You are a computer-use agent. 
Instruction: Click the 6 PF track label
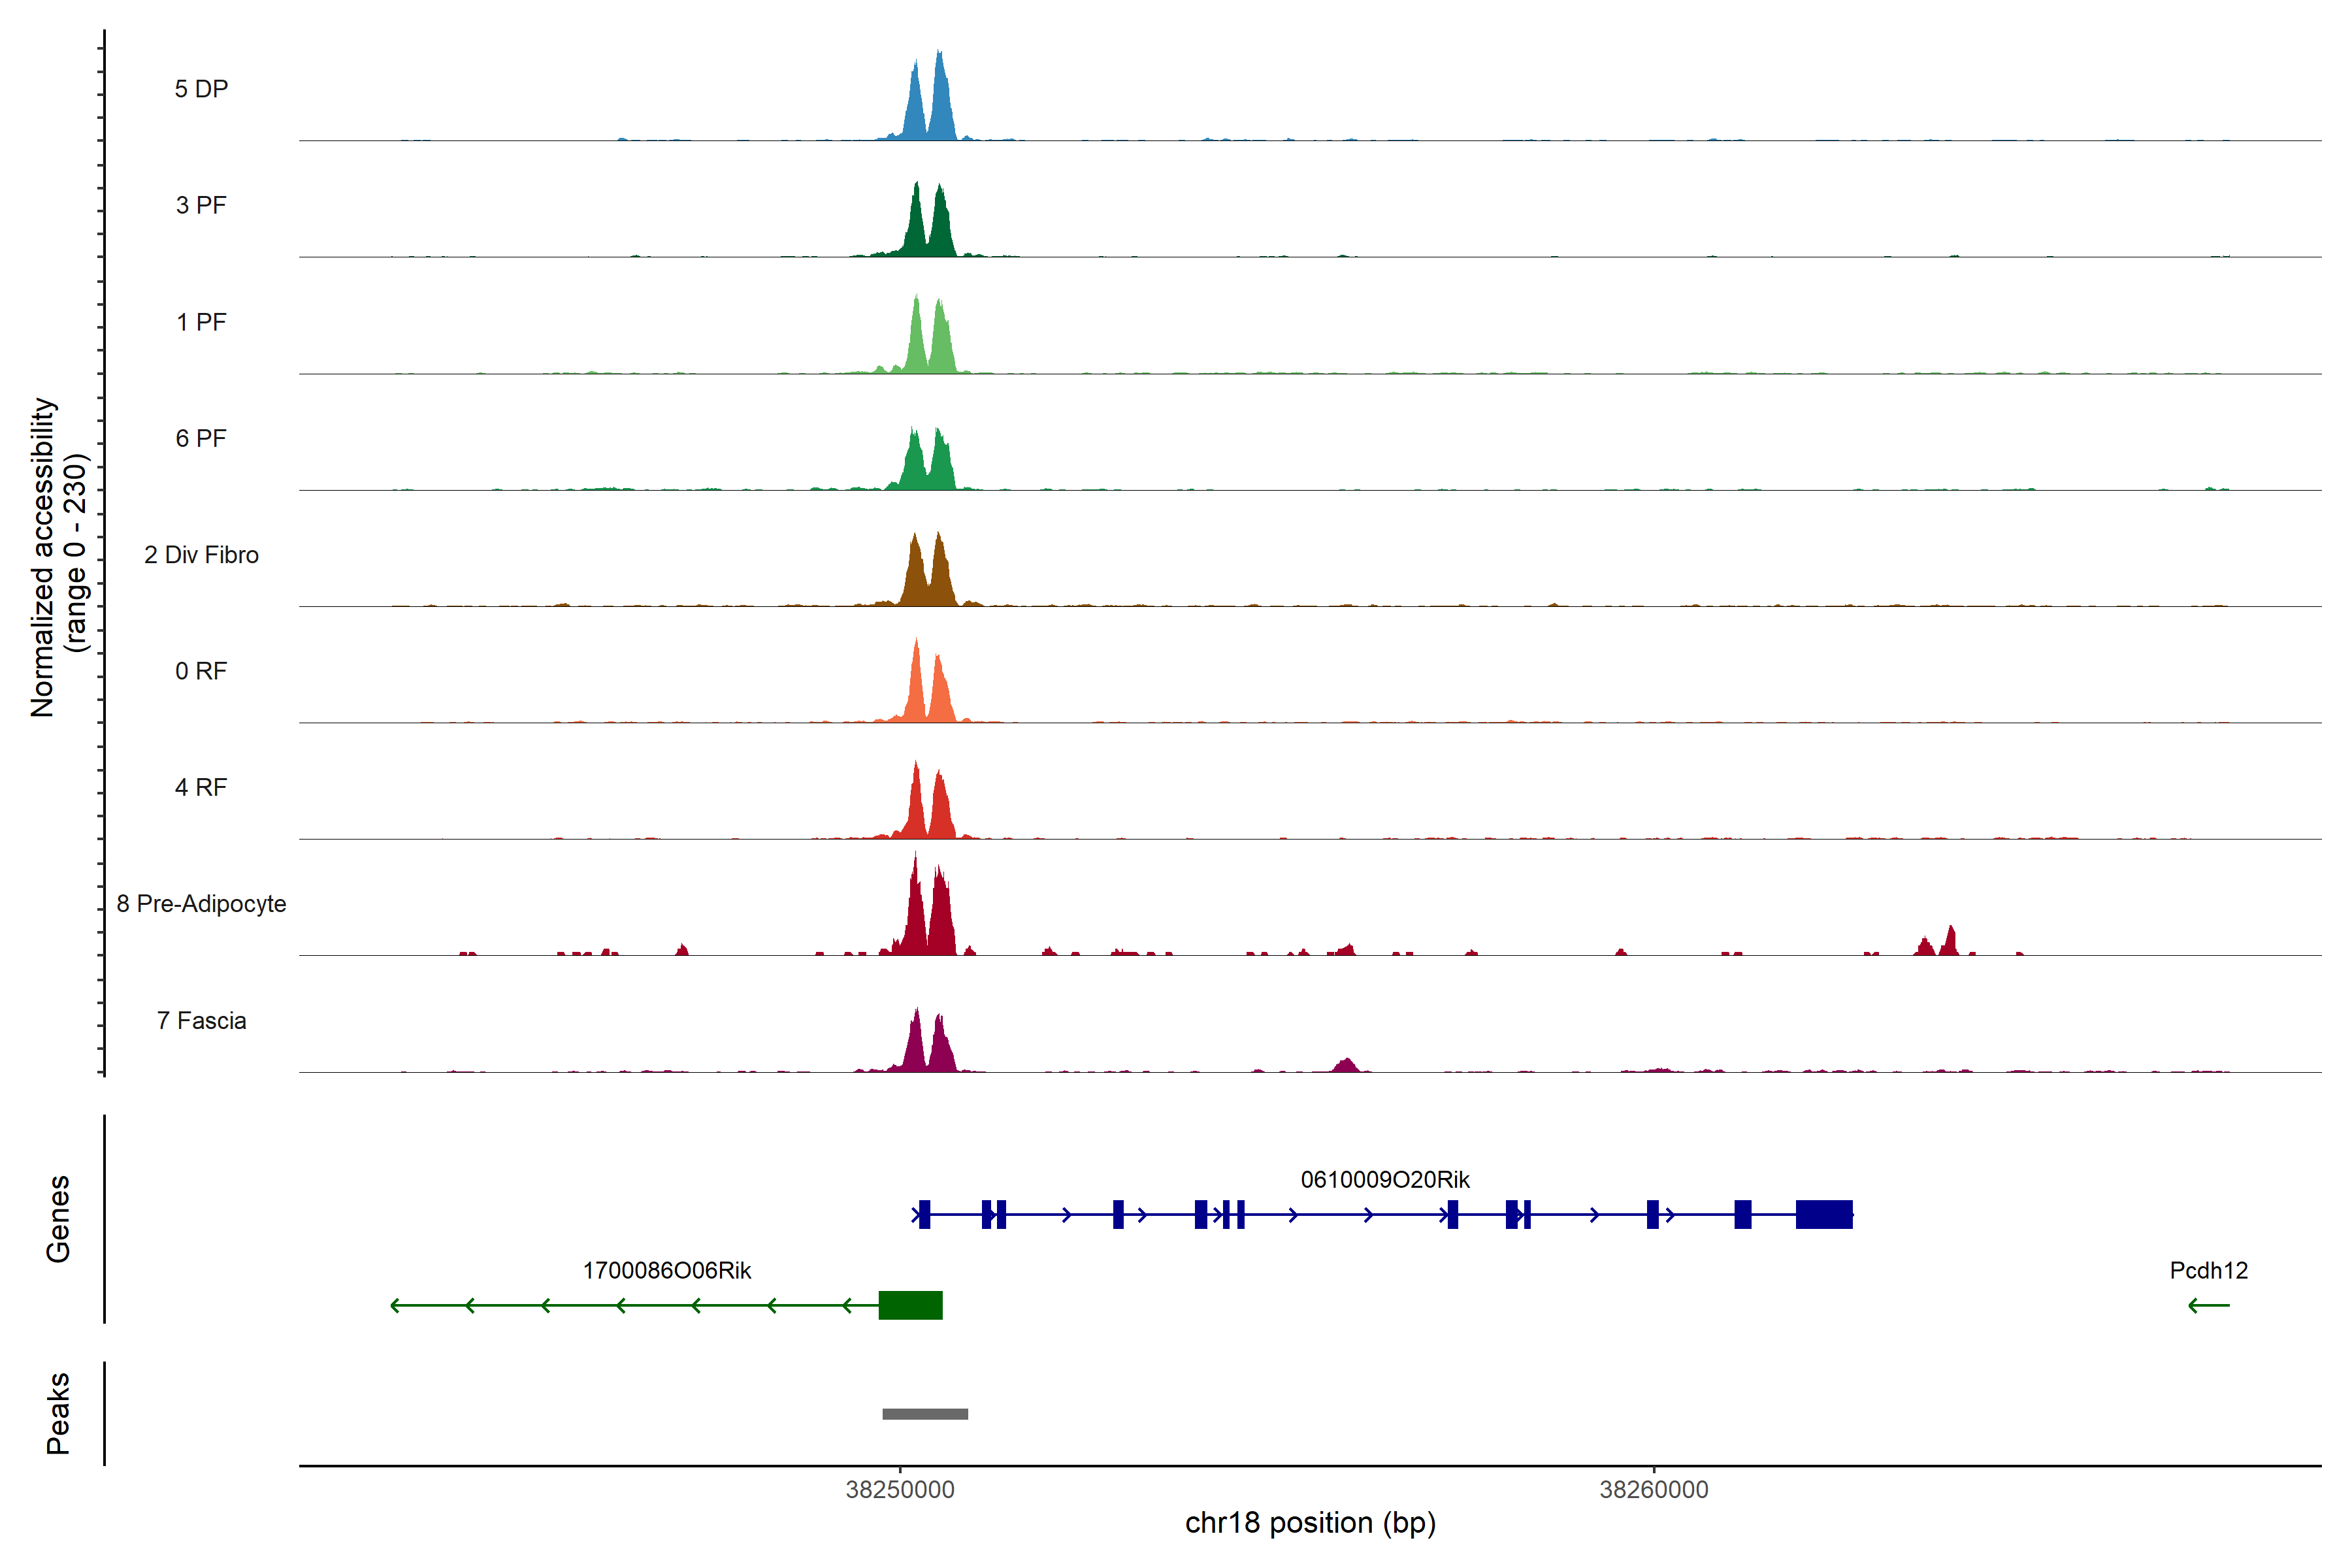click(x=201, y=438)
